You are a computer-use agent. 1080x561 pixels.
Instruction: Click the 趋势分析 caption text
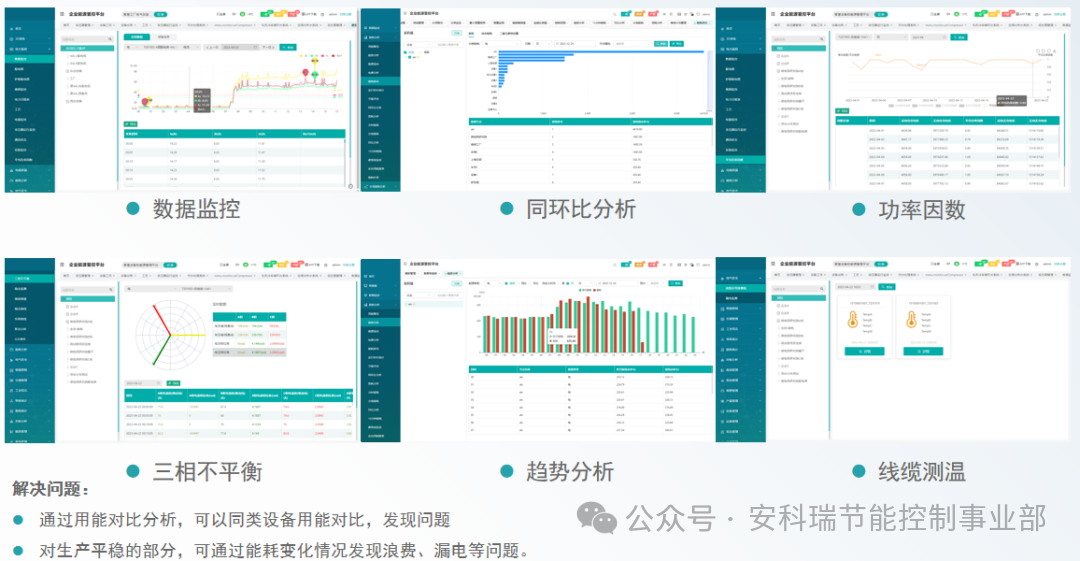(x=570, y=471)
